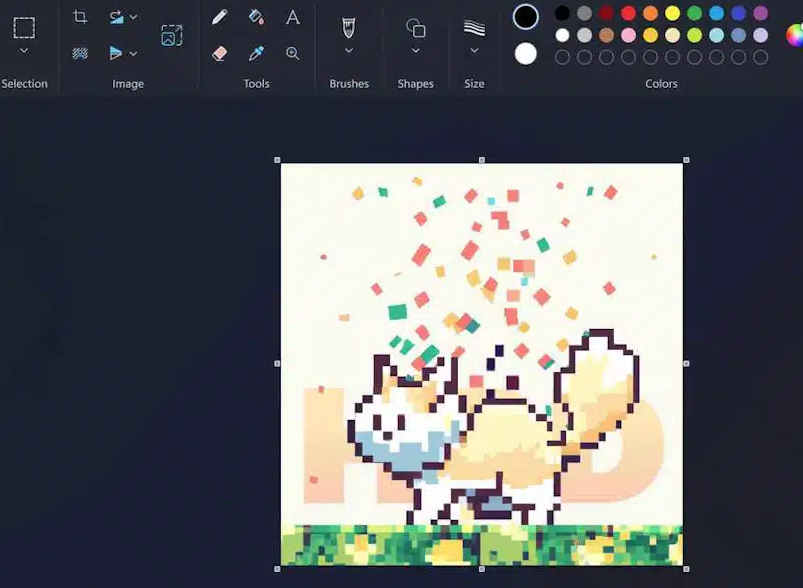Pick the black swatch in the palette

[x=562, y=13]
